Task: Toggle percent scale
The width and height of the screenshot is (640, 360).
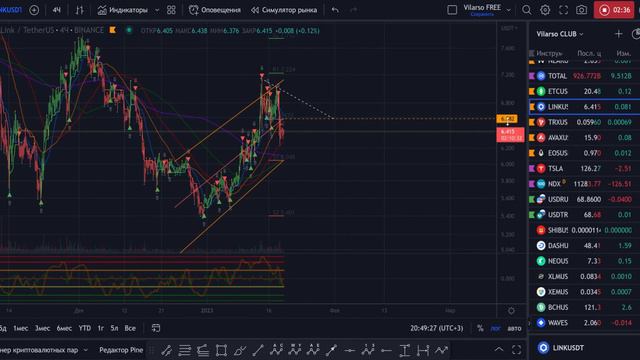Action: [480, 328]
